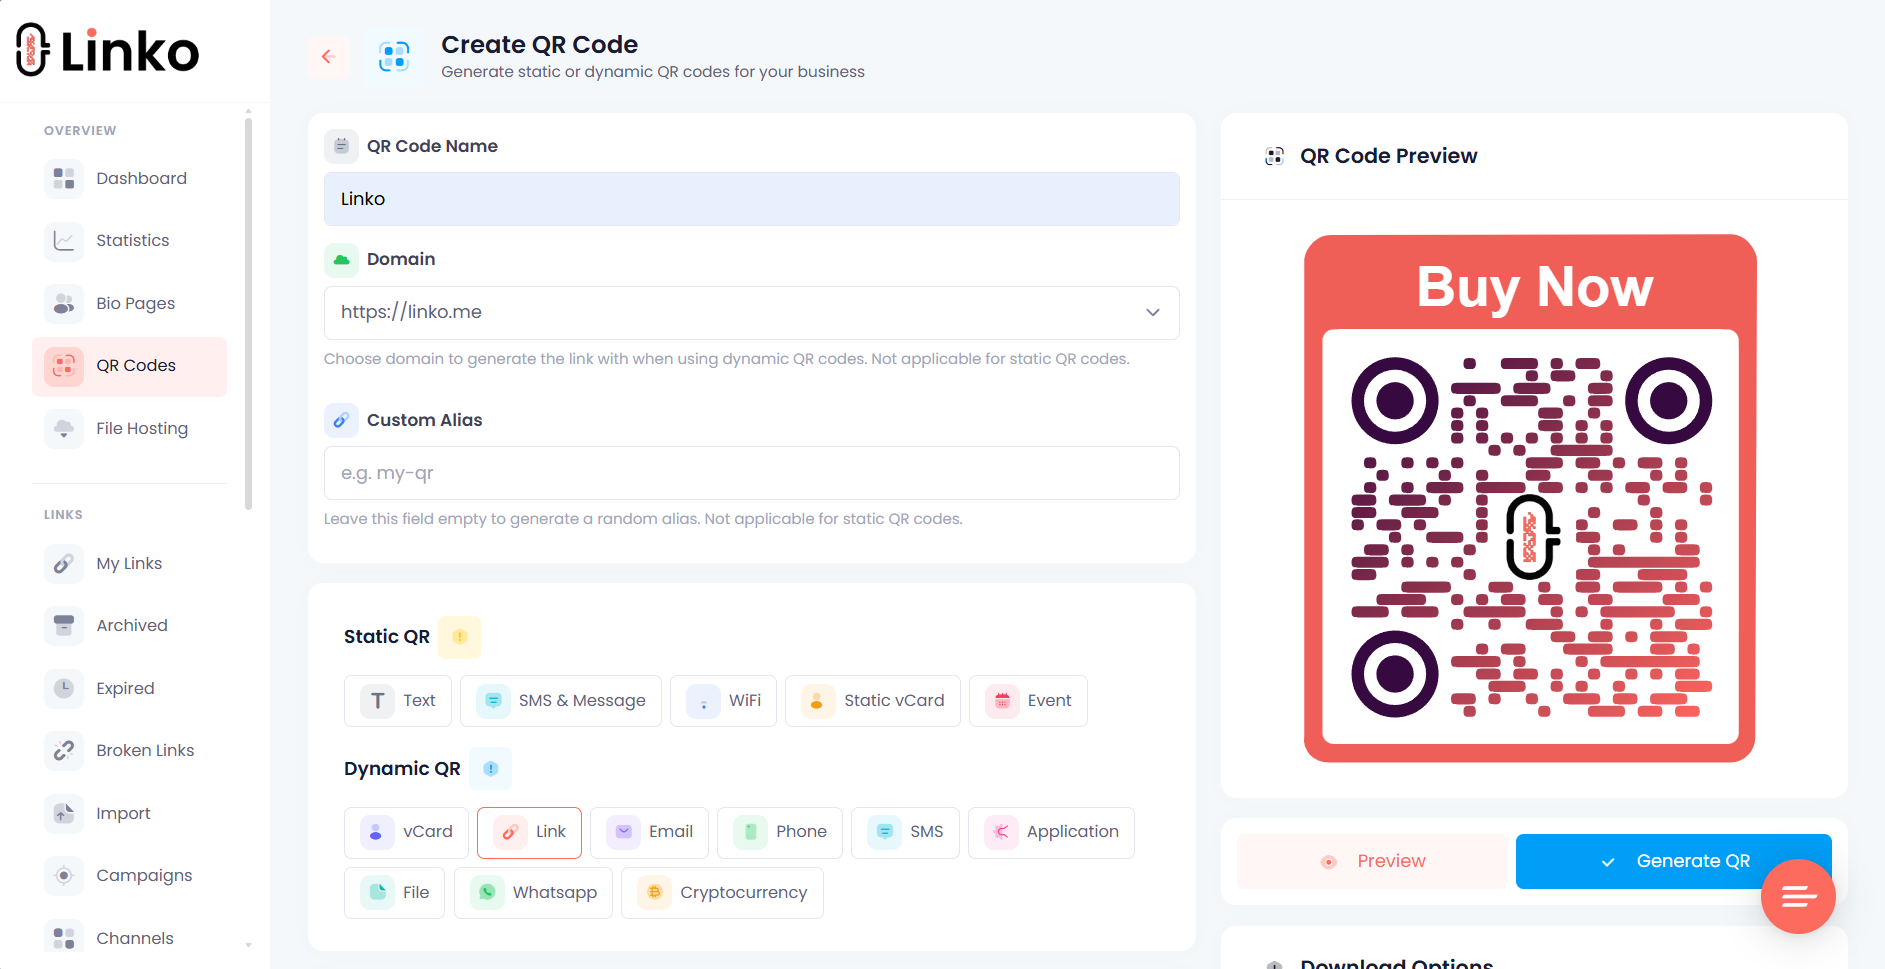Viewport: 1885px width, 969px height.
Task: Click the Channels icon
Action: pos(64,938)
